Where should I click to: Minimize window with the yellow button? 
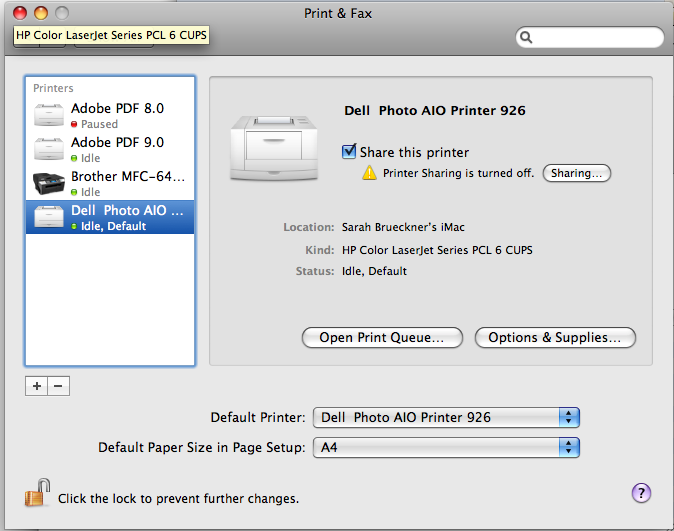tap(41, 13)
